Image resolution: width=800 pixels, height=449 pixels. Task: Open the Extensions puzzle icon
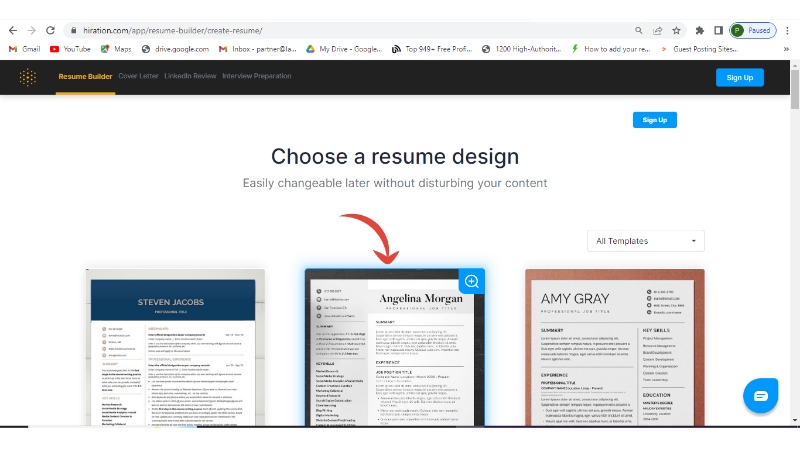pos(699,31)
